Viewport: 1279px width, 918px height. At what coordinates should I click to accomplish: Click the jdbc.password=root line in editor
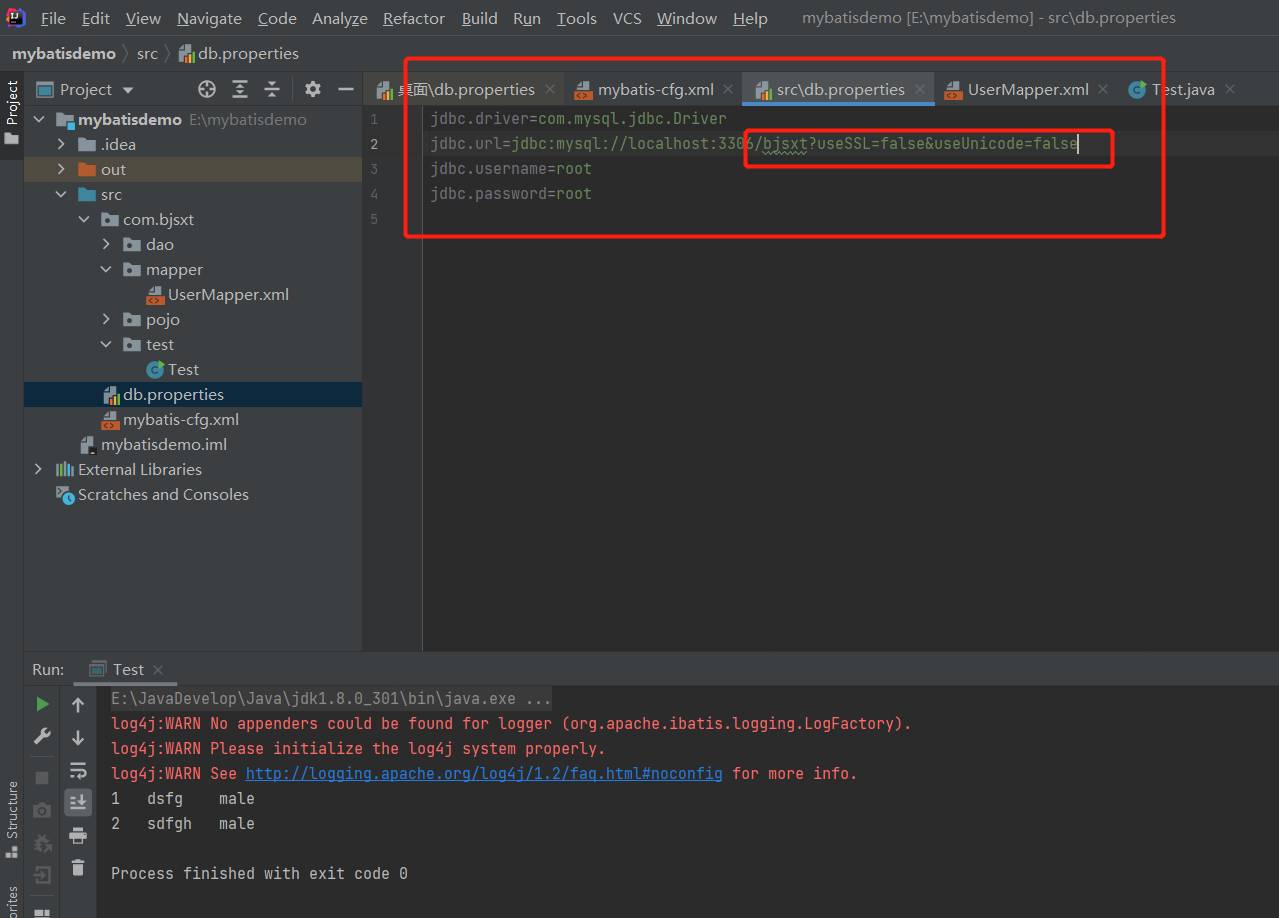point(511,194)
